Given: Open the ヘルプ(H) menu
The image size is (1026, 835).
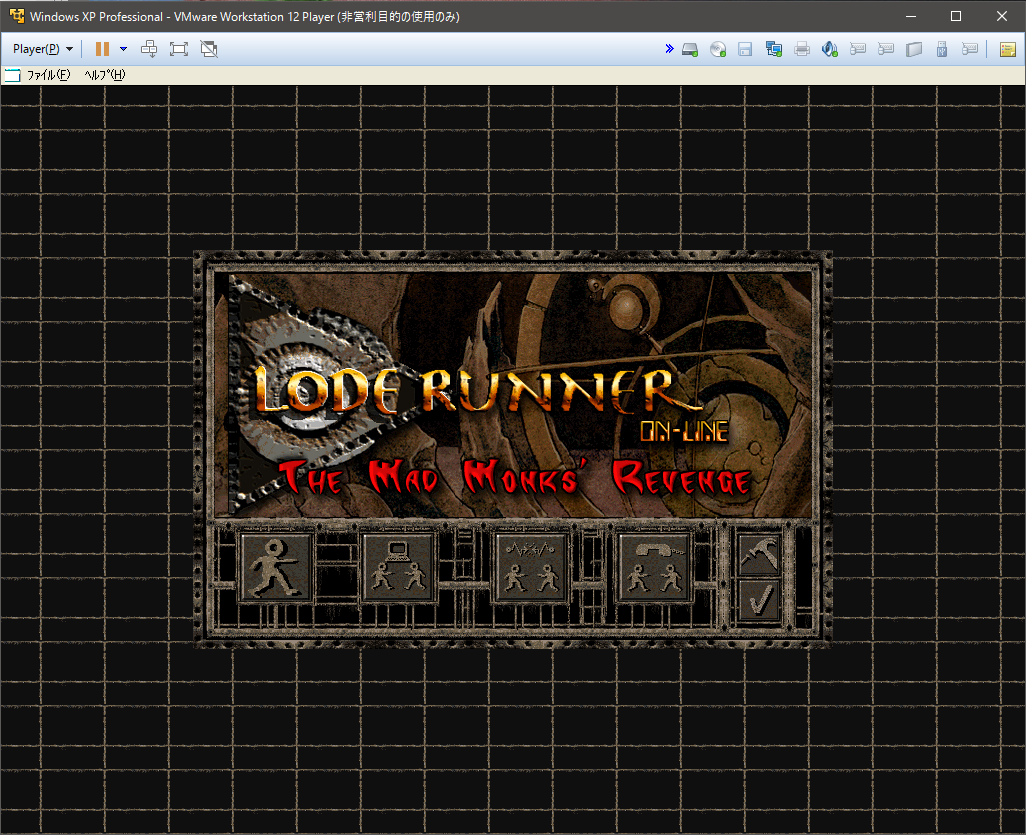Looking at the screenshot, I should point(105,75).
